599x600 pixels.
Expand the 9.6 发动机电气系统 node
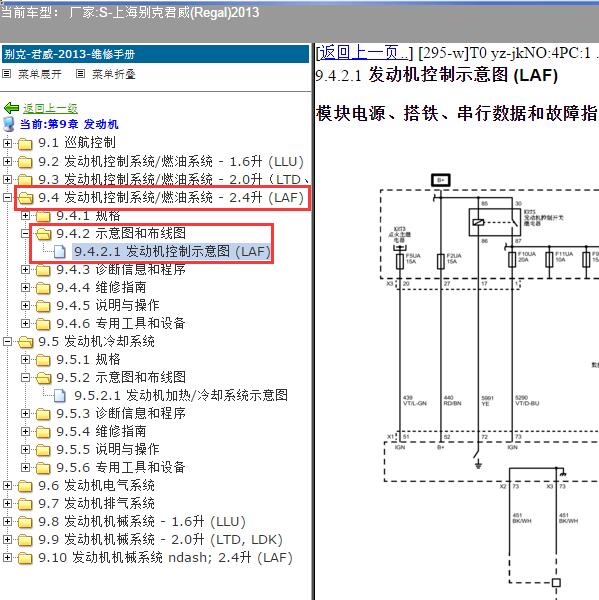[x=7, y=486]
